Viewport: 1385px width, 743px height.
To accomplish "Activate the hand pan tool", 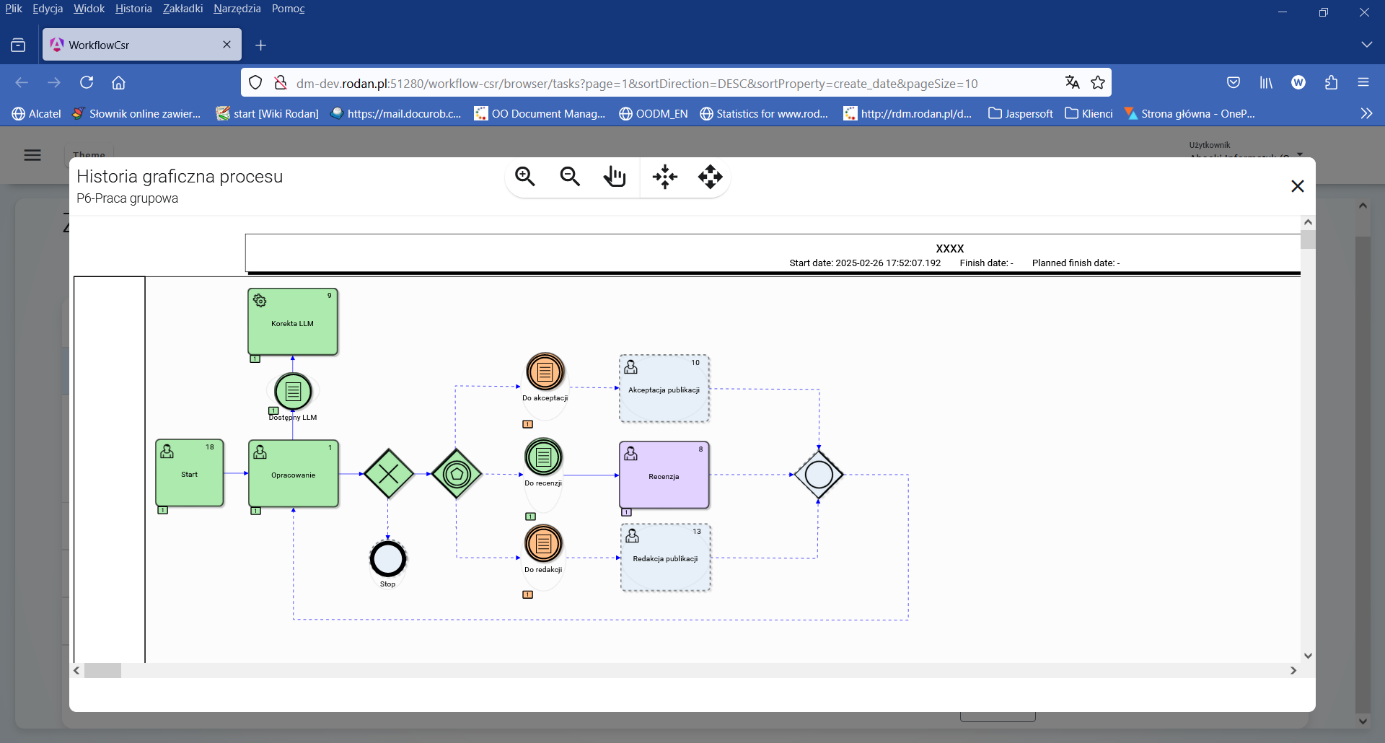I will [x=615, y=176].
